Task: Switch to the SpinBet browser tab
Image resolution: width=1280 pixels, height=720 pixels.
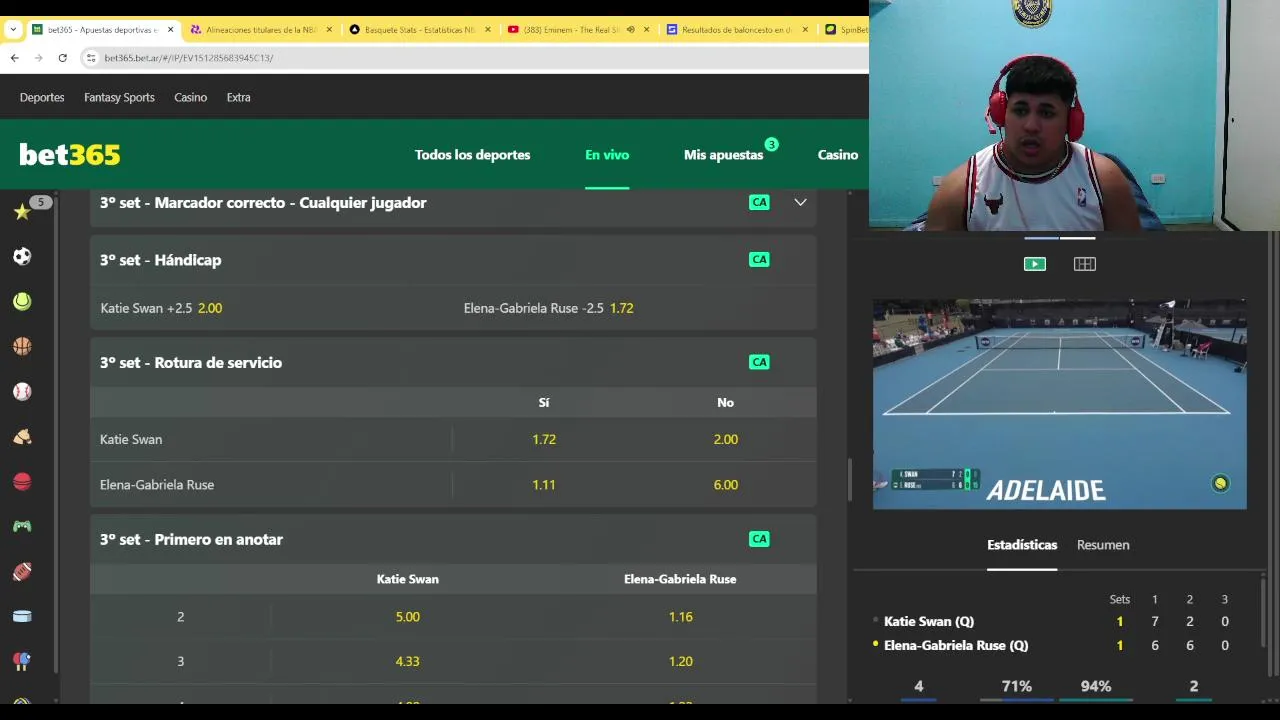Action: click(x=846, y=30)
